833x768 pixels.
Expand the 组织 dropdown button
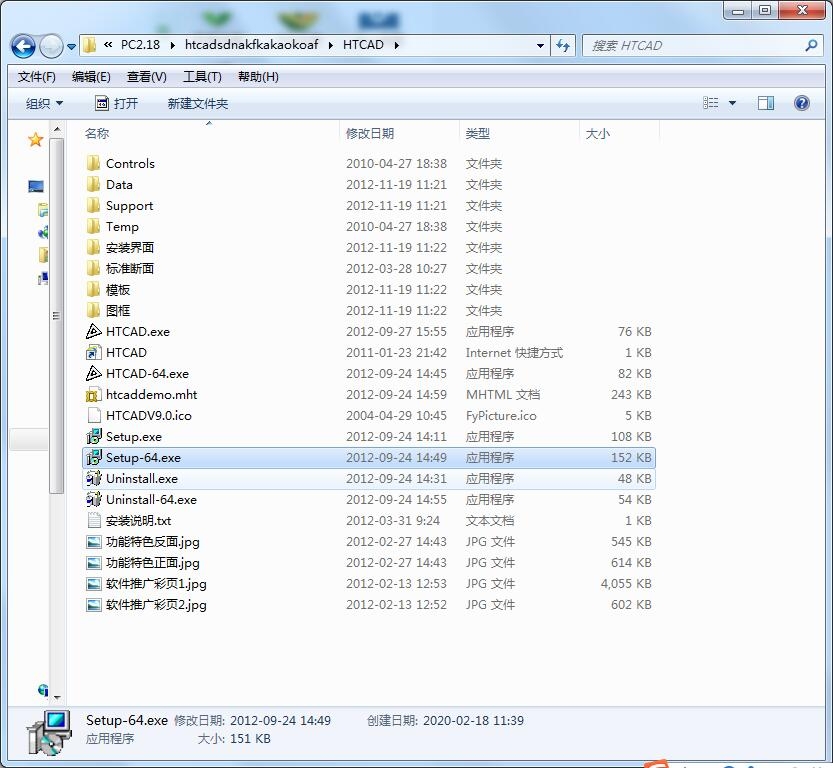44,104
